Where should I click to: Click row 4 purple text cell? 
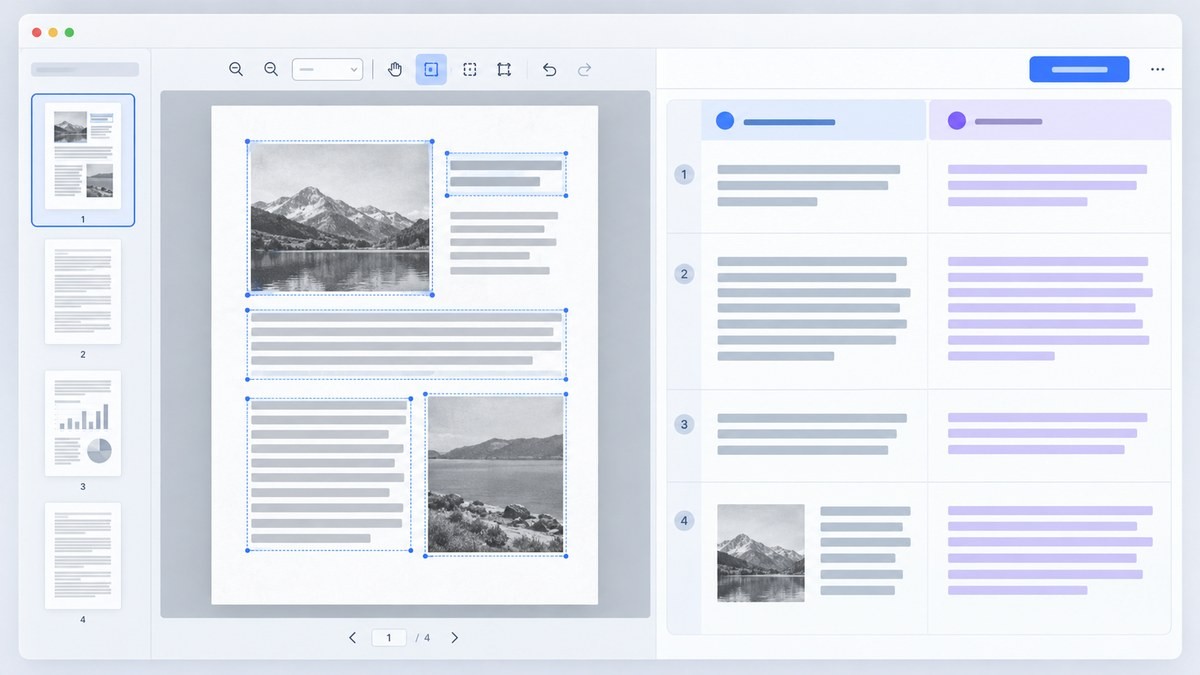coord(1049,557)
